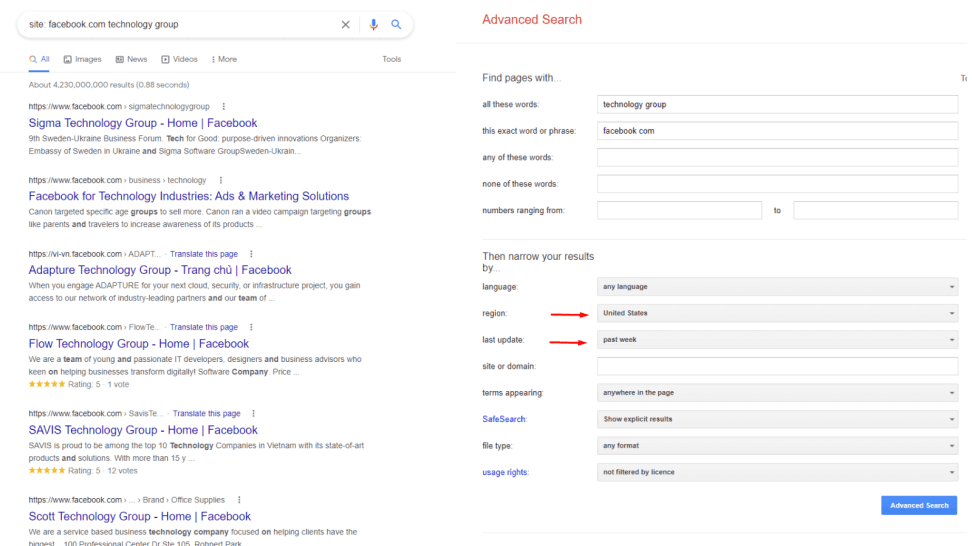Open options dots on Flow Technology result row

[251, 327]
